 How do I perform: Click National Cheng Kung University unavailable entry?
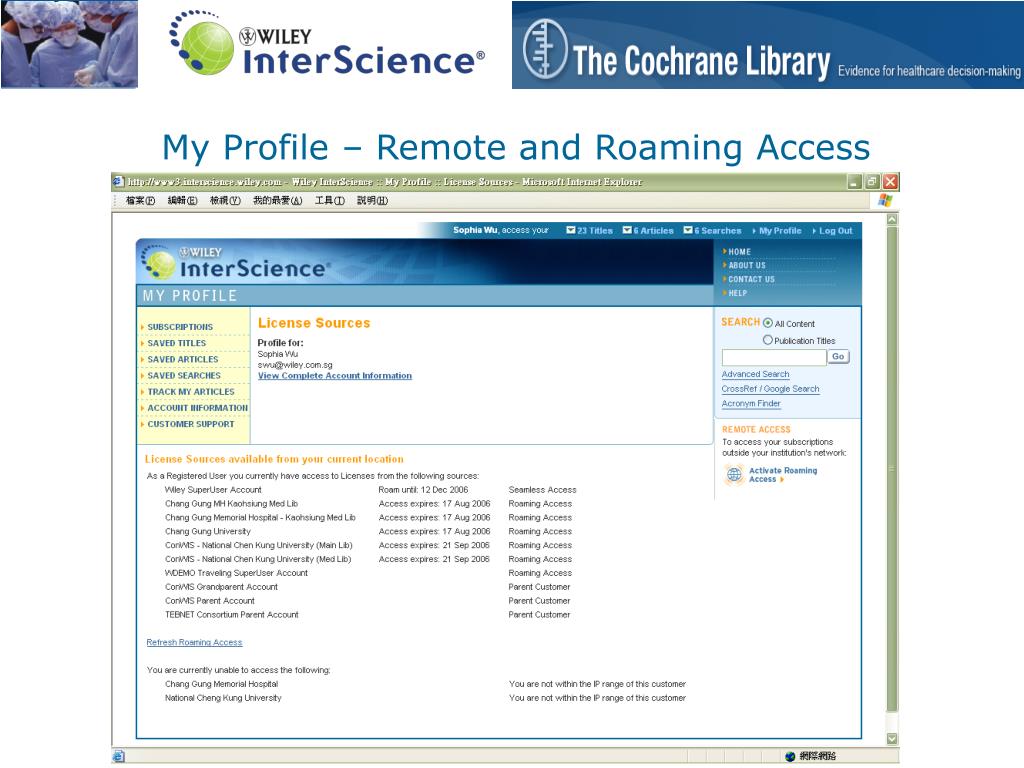223,698
